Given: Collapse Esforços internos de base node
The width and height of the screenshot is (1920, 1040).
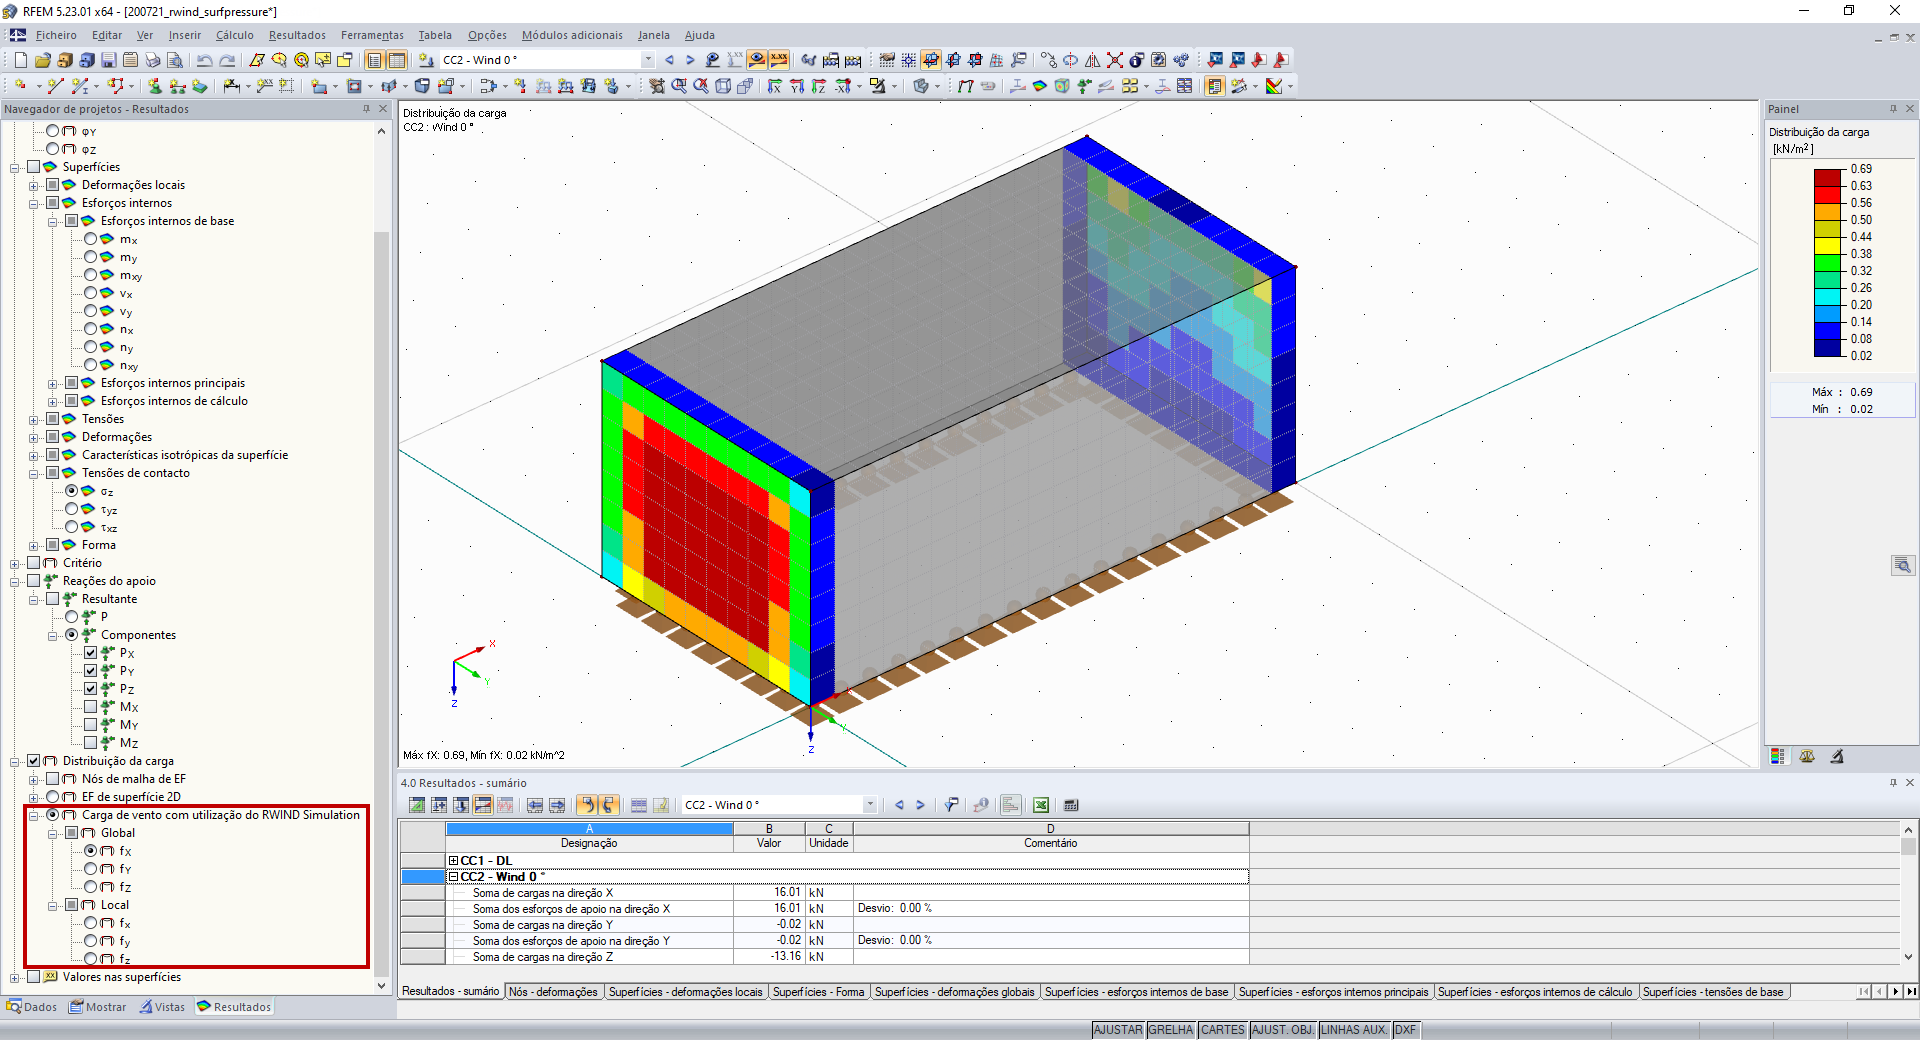Looking at the screenshot, I should 52,221.
